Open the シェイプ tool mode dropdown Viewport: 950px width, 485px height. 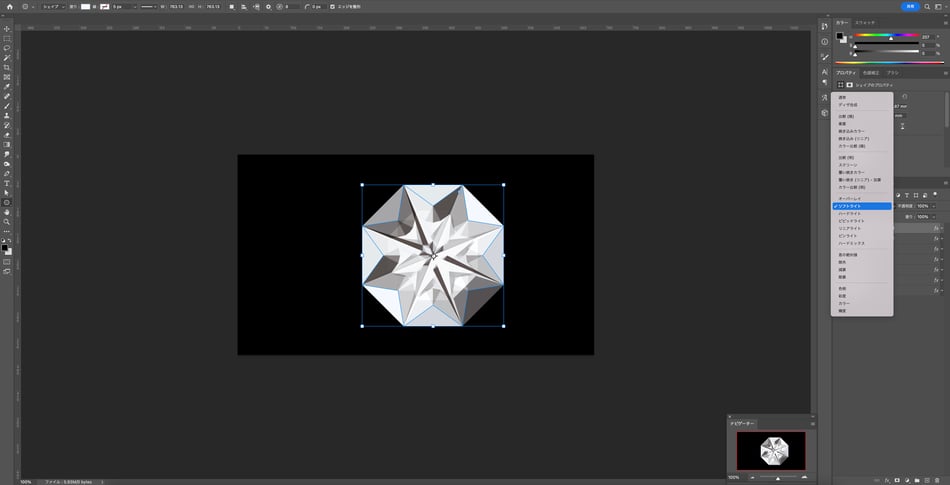(x=56, y=6)
